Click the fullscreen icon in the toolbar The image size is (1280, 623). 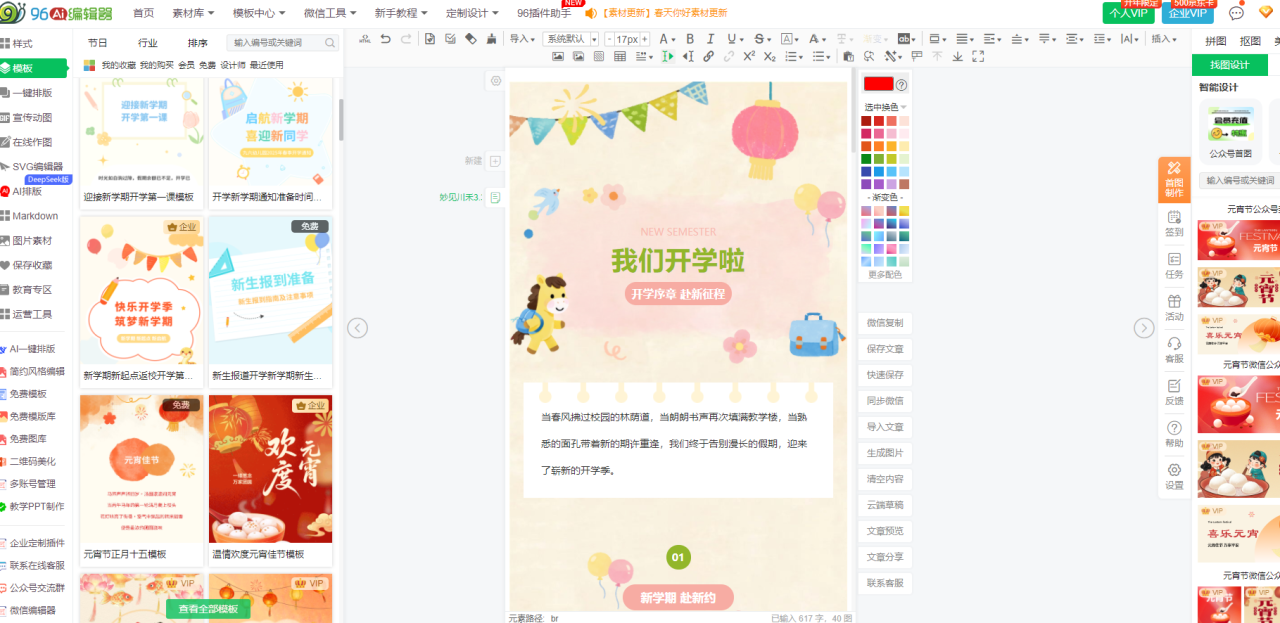coord(977,57)
